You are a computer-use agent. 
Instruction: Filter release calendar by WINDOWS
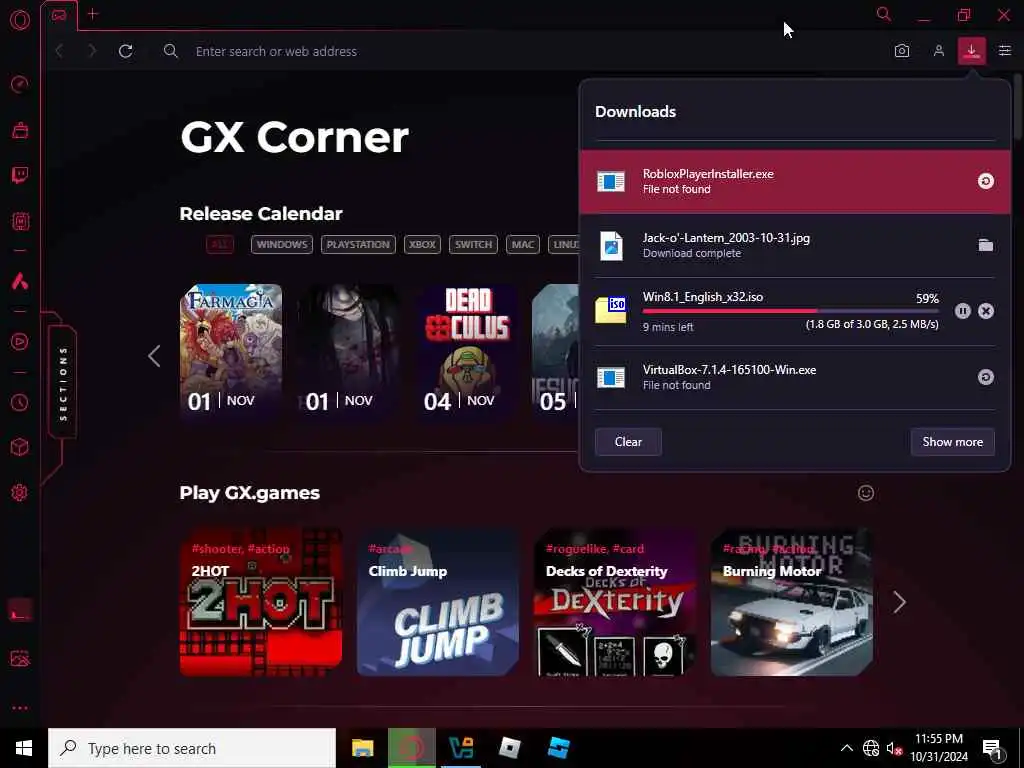[281, 244]
